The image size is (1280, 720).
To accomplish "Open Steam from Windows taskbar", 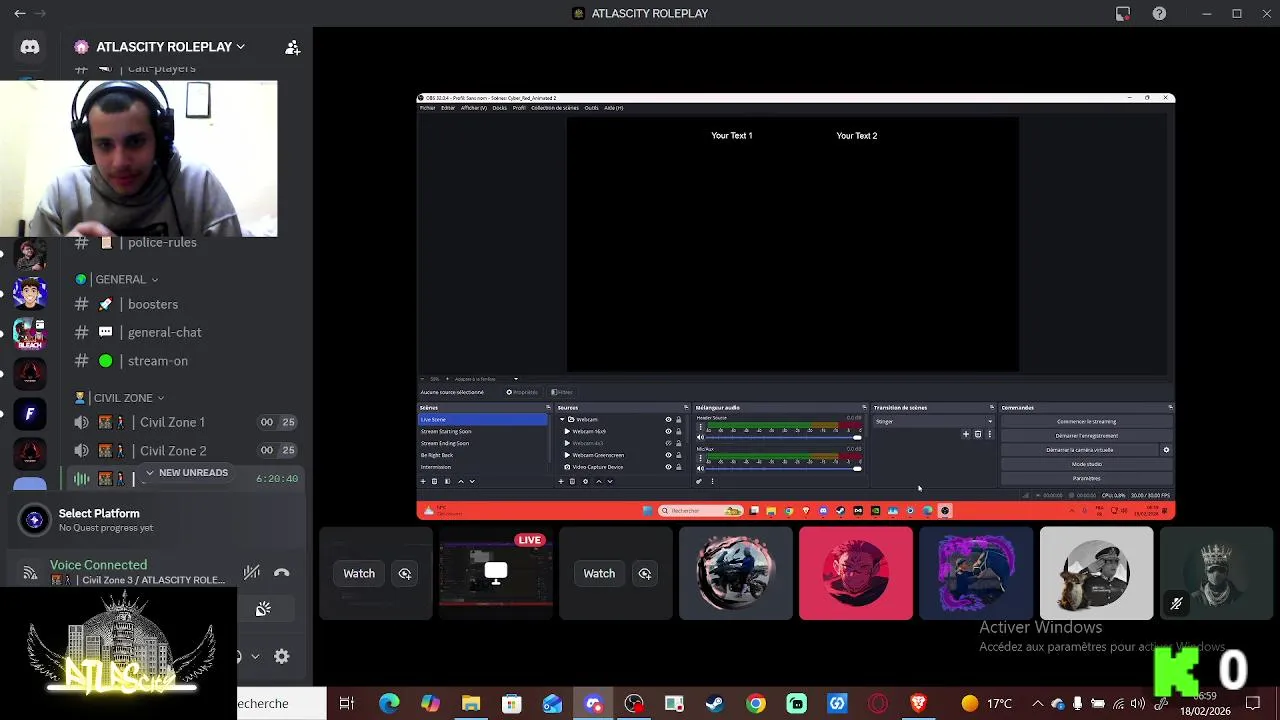I will (715, 704).
